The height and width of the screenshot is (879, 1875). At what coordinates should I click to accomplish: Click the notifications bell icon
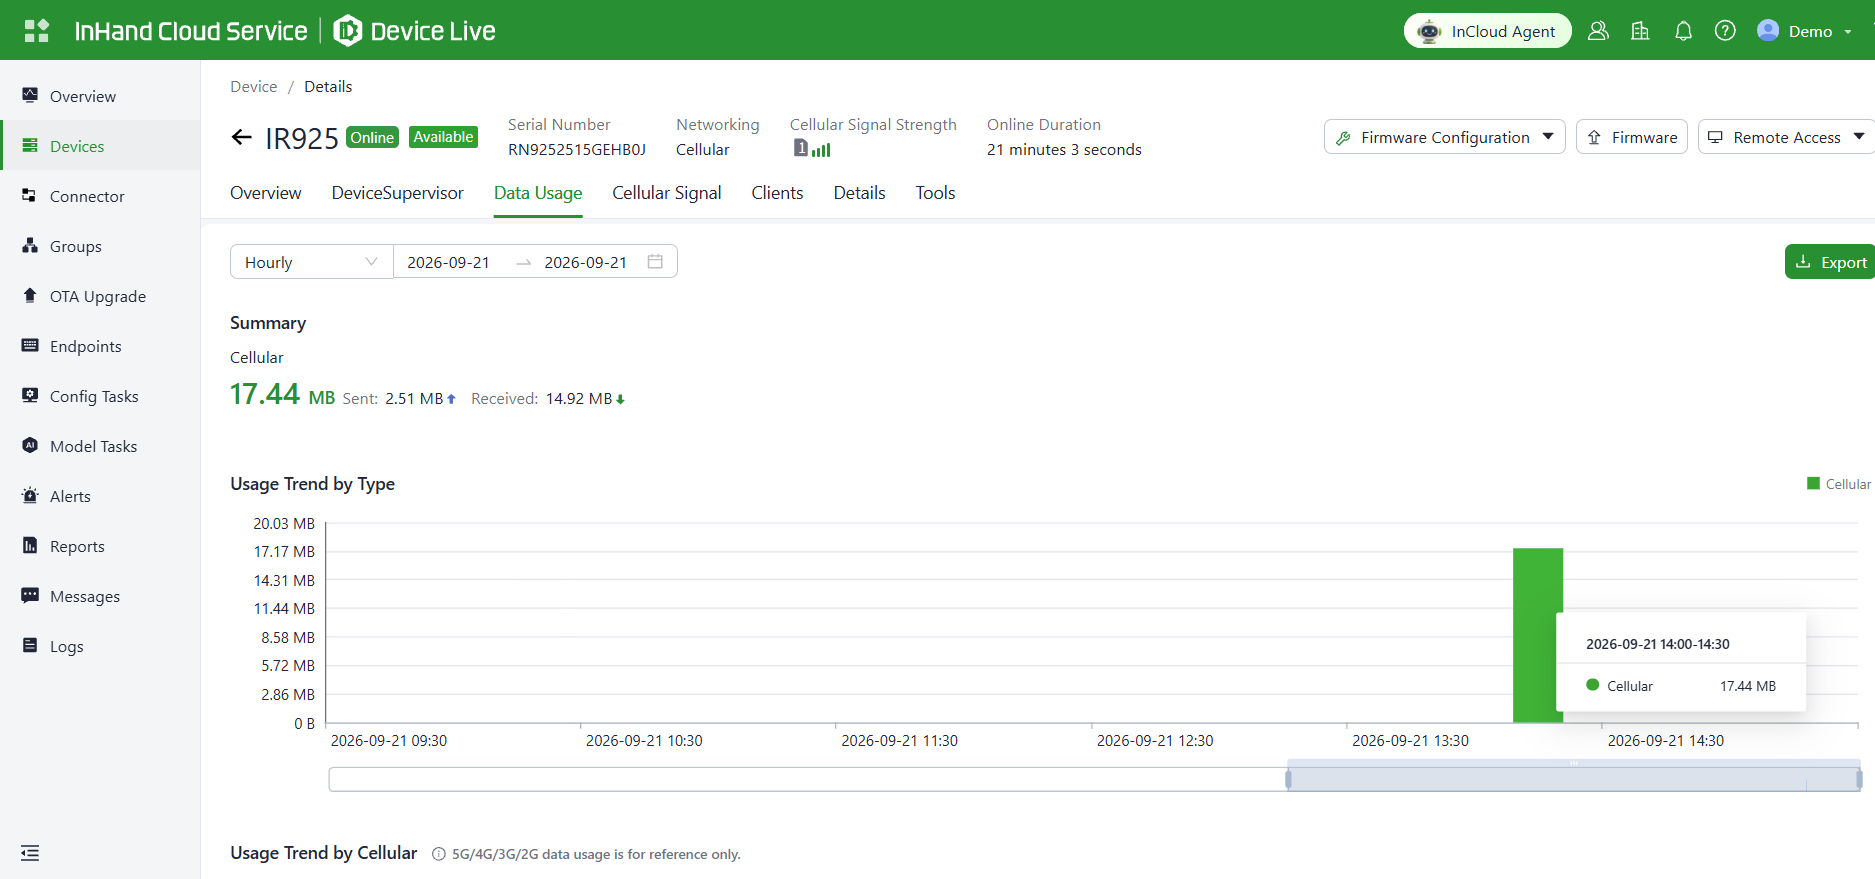pos(1683,31)
